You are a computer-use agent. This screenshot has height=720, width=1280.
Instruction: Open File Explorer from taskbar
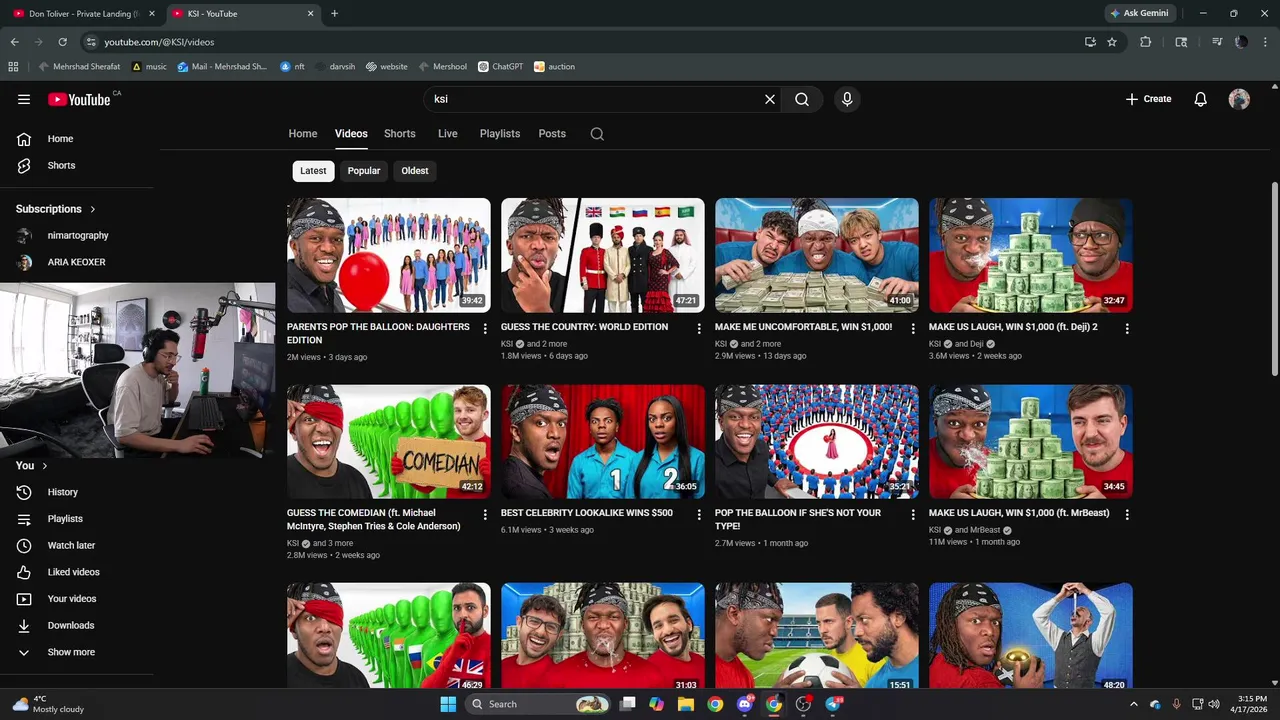(686, 704)
